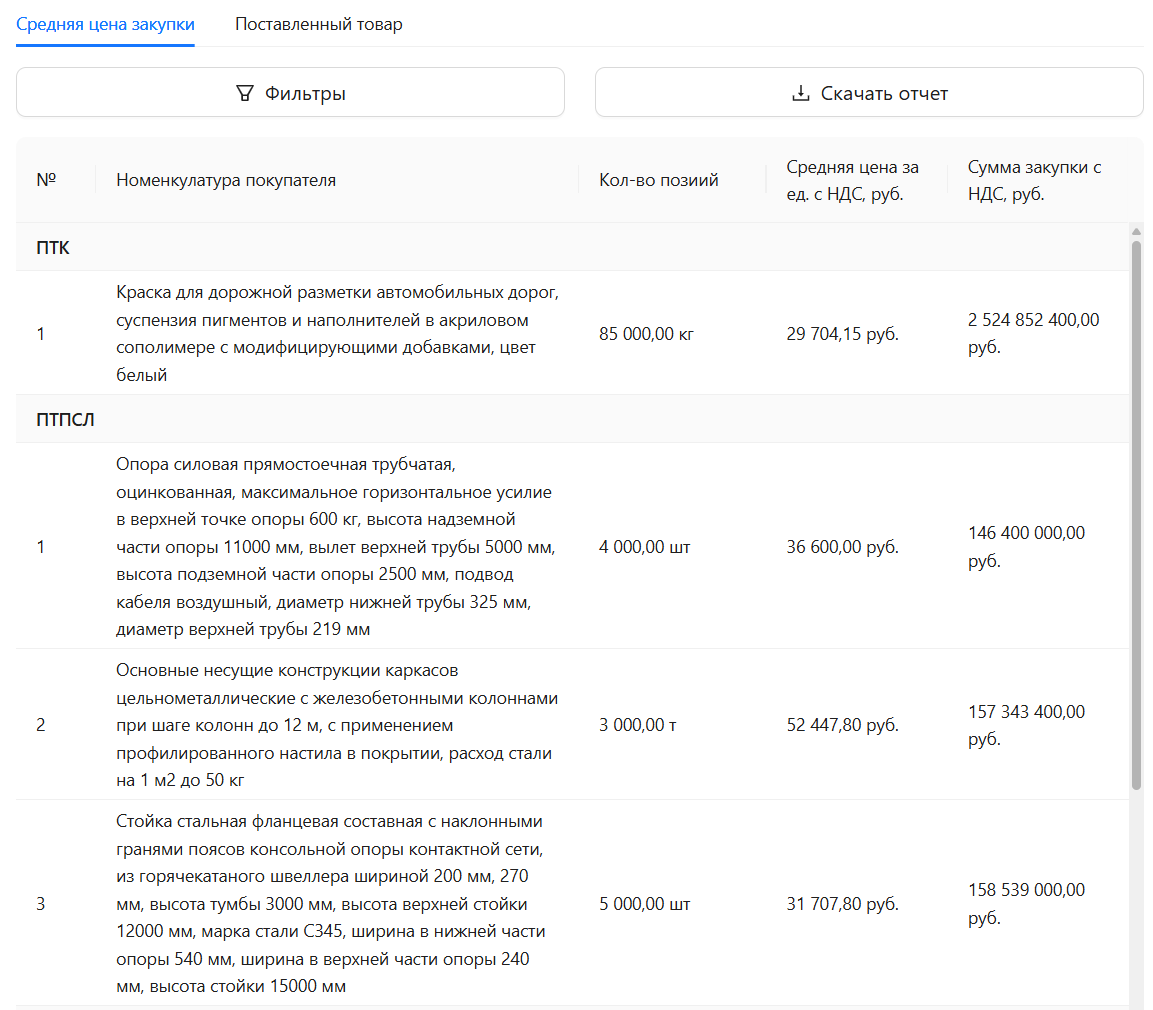Click the scrollbar up arrow

[x=1136, y=232]
